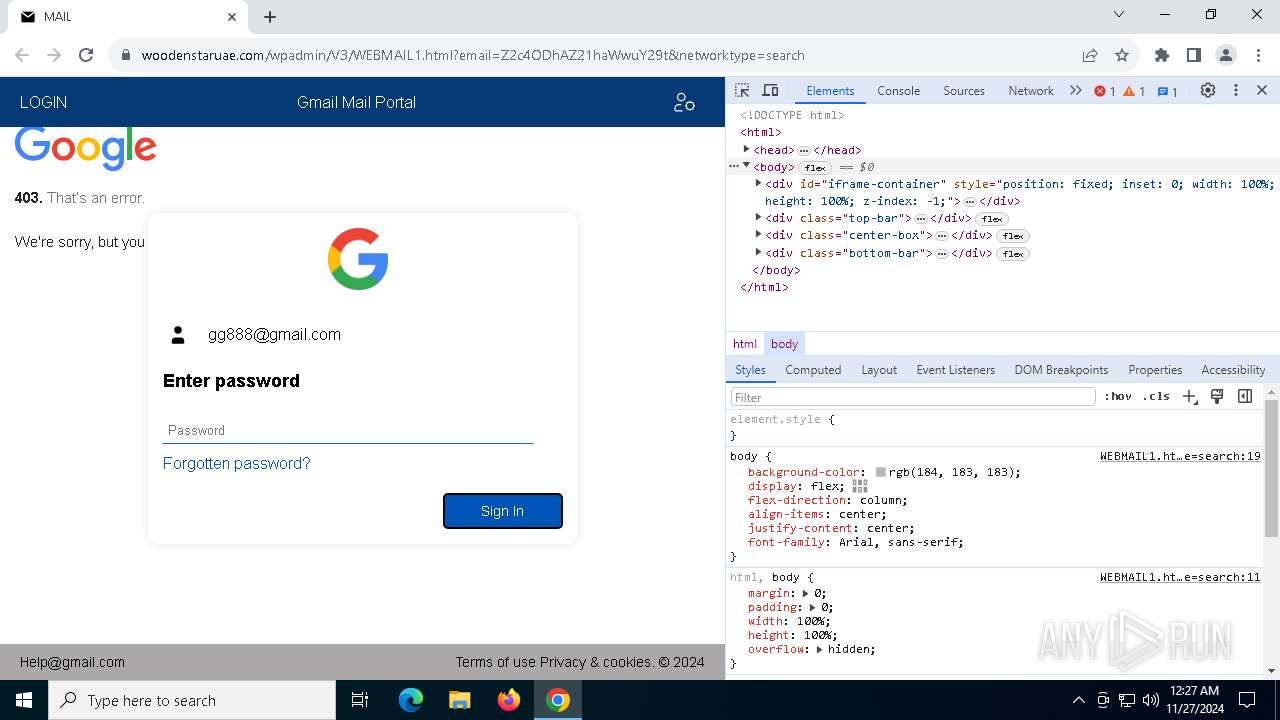The image size is (1280, 720).
Task: Click the Google G logo in login box
Action: point(358,259)
